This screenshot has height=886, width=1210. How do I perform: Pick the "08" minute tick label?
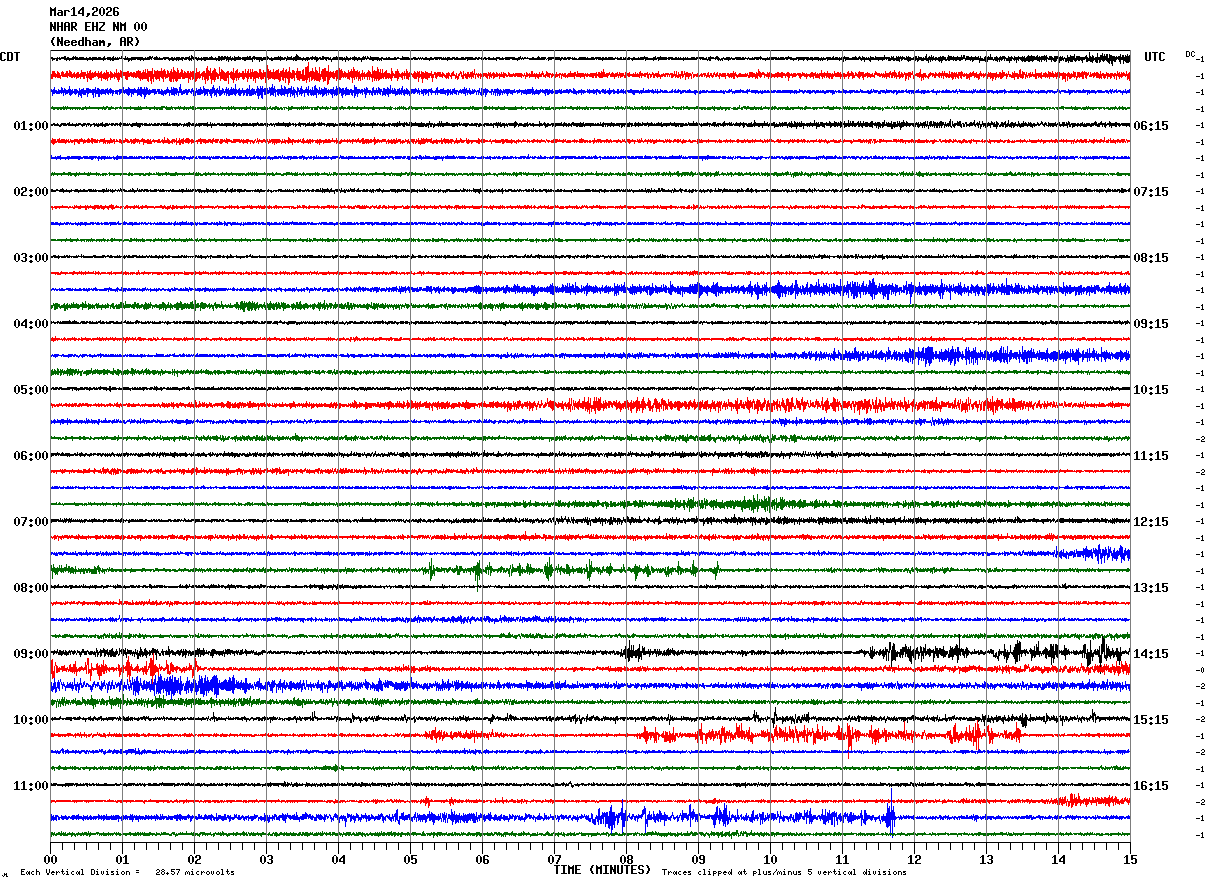[626, 860]
